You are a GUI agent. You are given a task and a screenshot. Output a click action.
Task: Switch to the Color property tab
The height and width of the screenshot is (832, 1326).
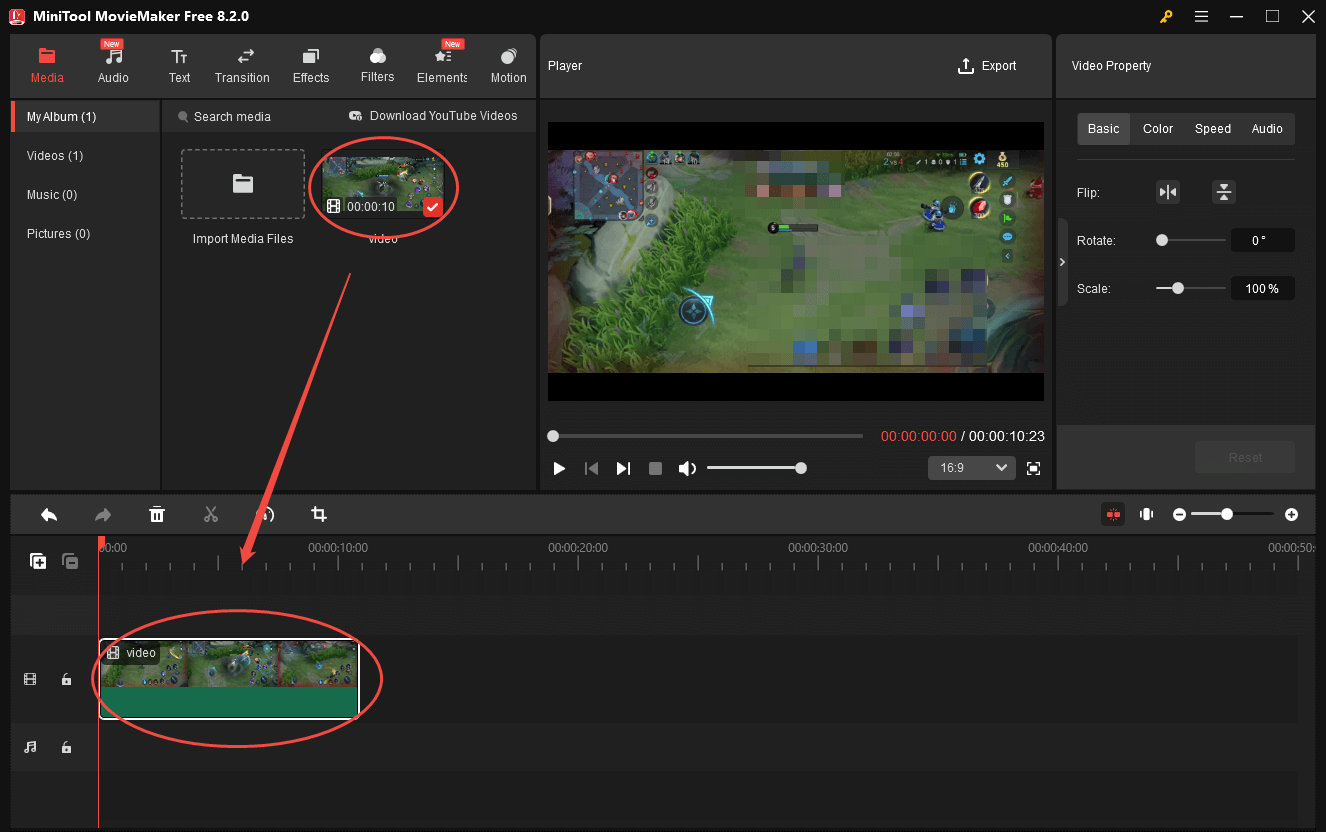pos(1158,129)
